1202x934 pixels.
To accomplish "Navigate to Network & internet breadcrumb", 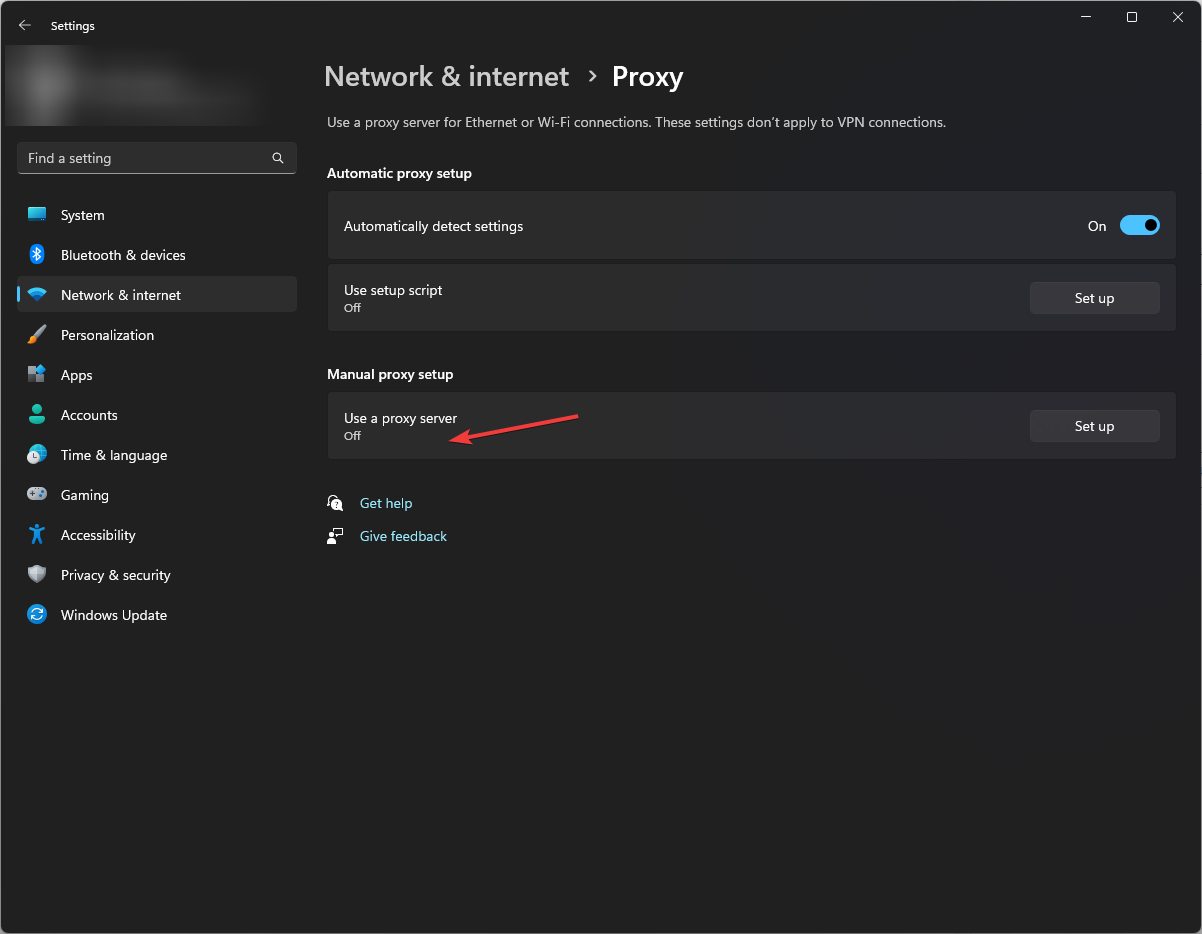I will point(446,77).
